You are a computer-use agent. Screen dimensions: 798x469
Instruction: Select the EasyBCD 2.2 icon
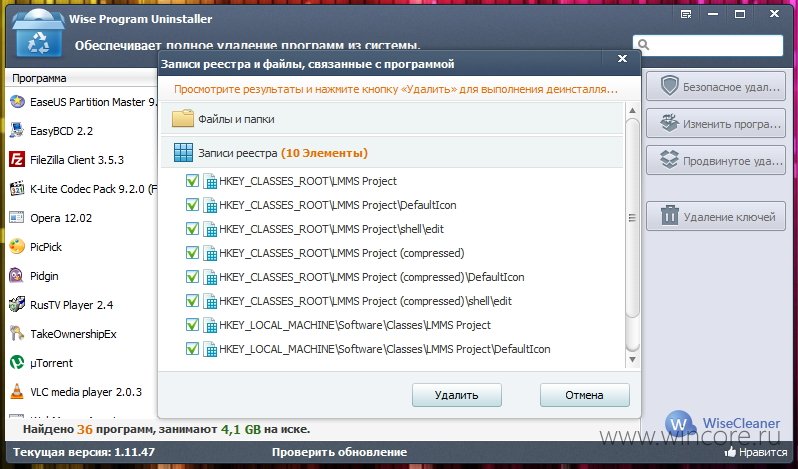coord(17,131)
